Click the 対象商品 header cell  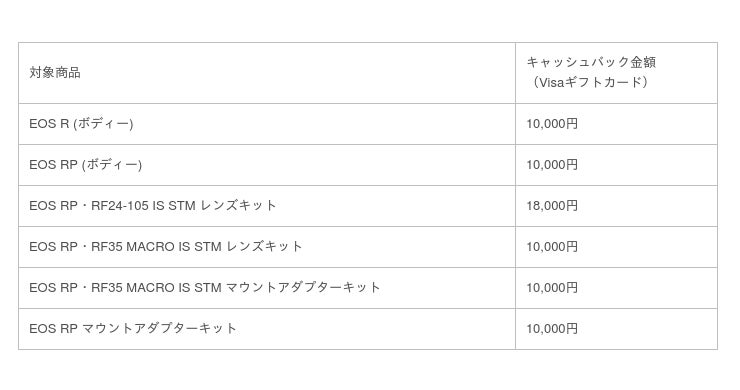coord(267,73)
